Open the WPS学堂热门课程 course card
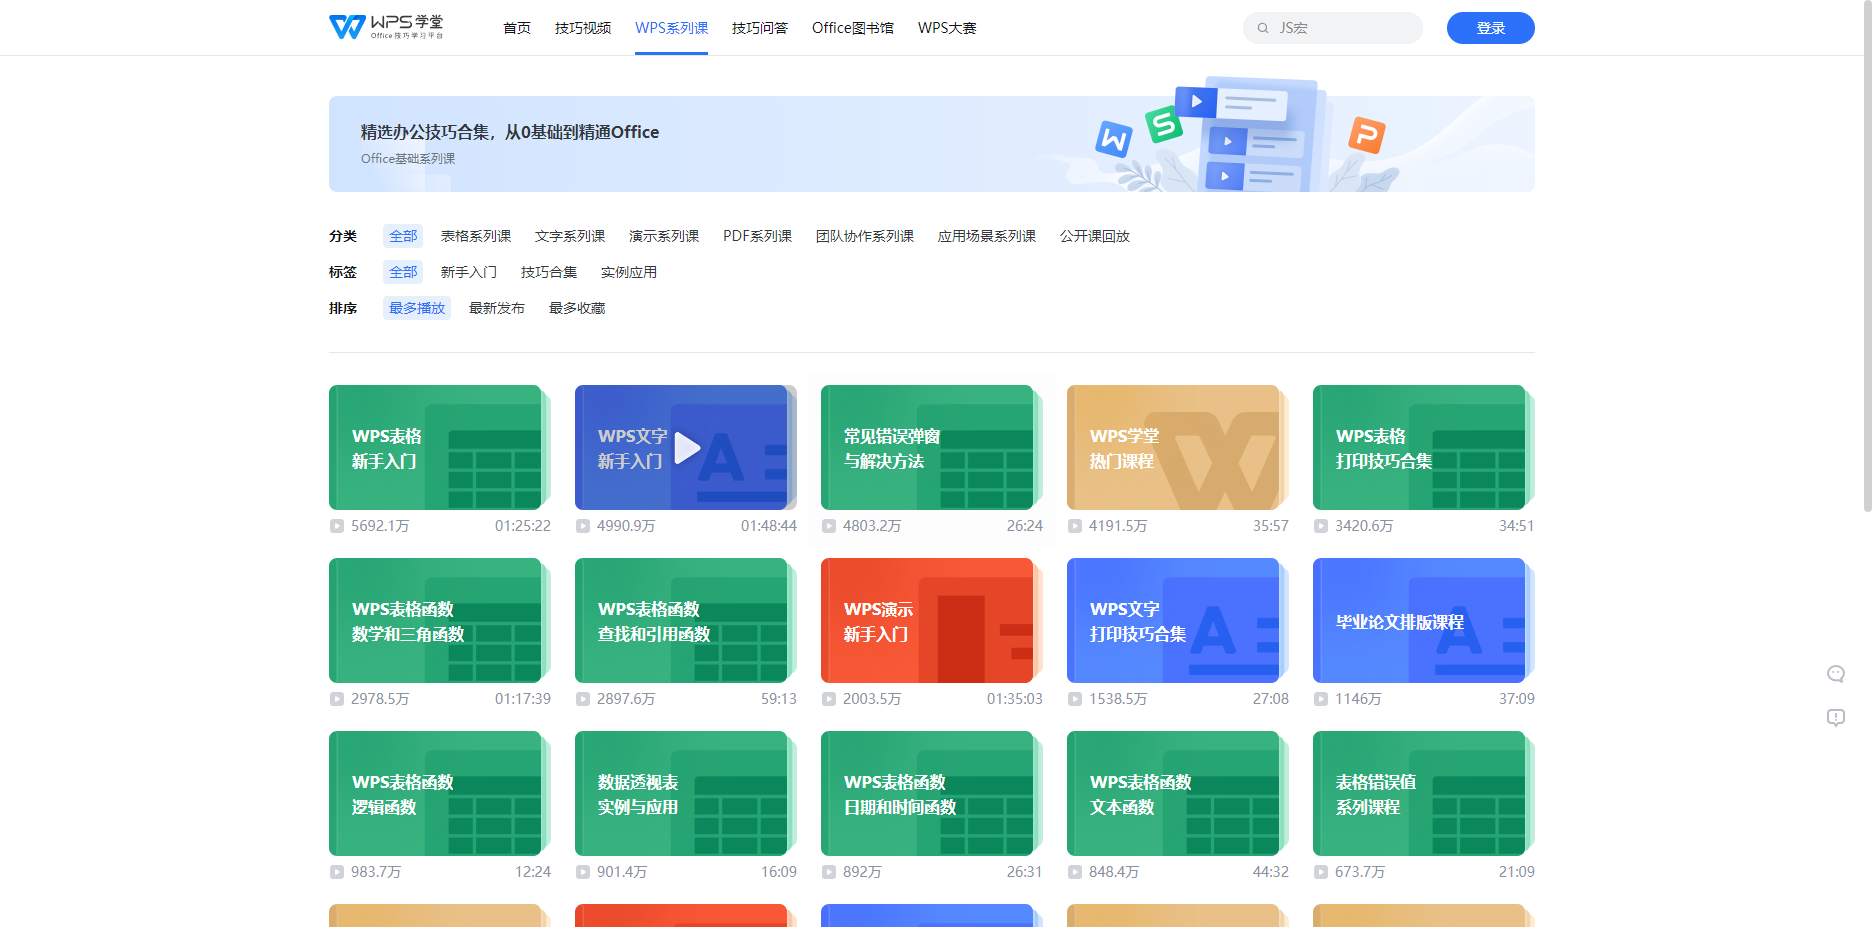This screenshot has width=1872, height=927. 1178,448
